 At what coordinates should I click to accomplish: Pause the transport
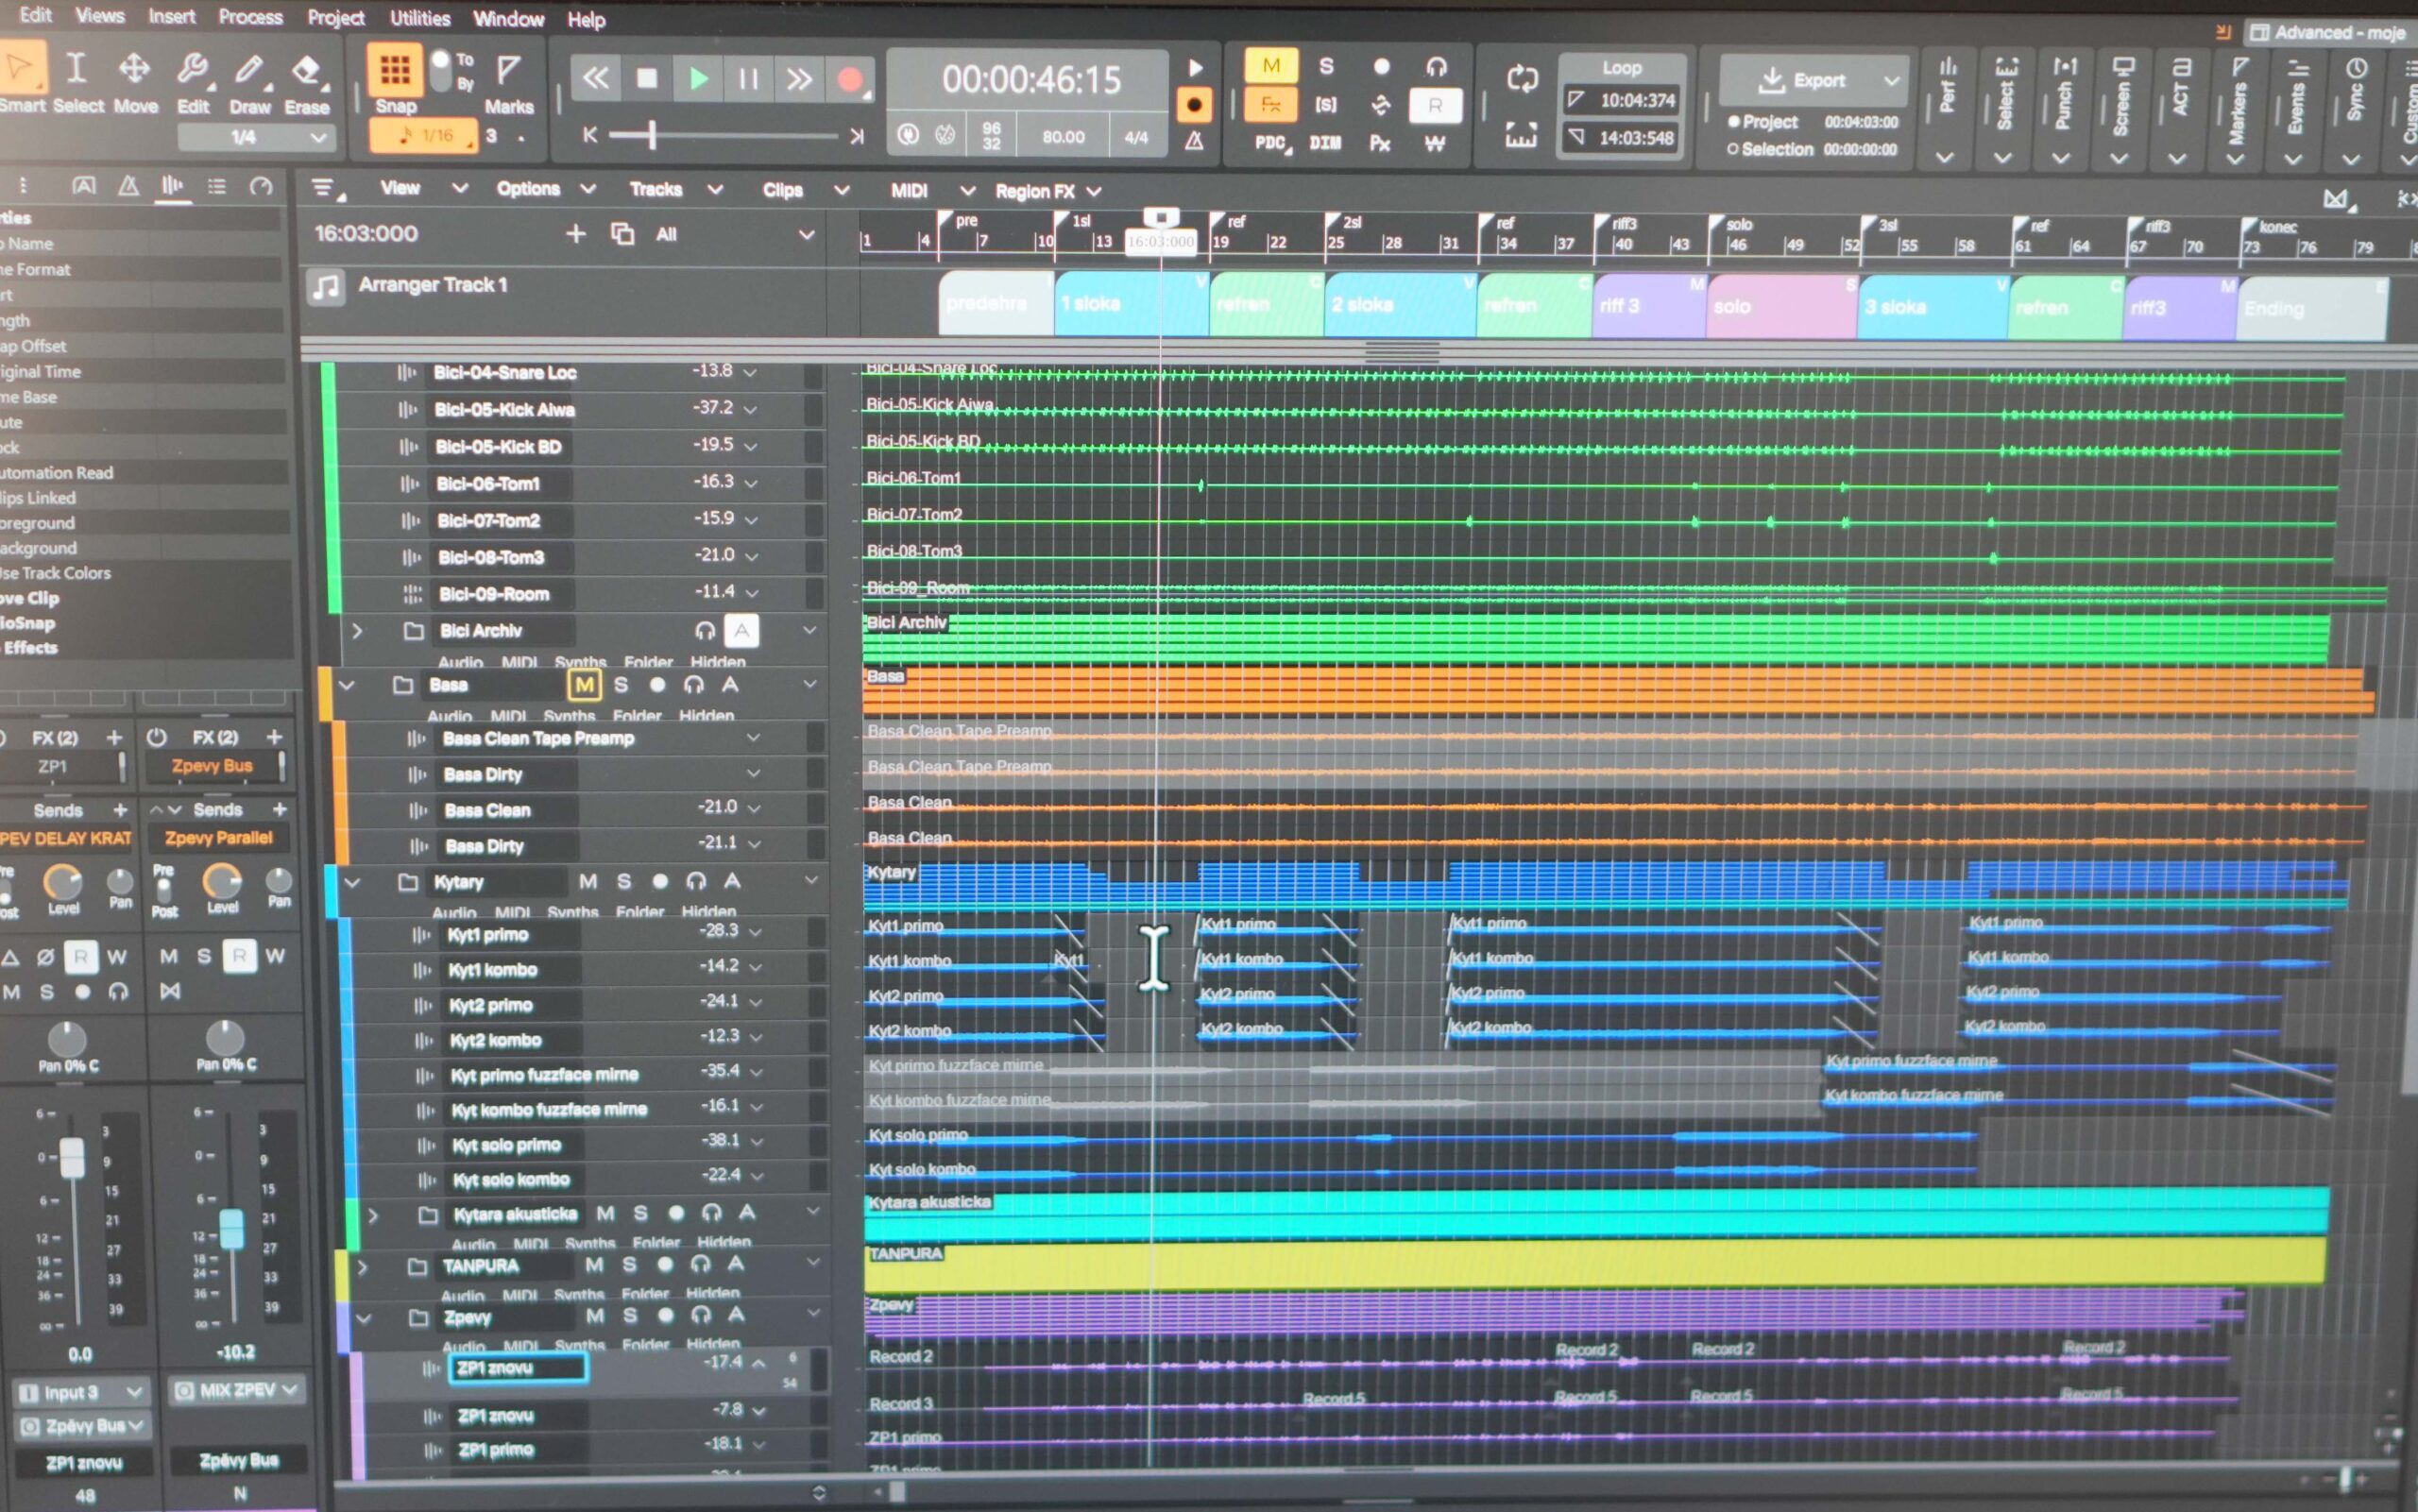pos(748,78)
